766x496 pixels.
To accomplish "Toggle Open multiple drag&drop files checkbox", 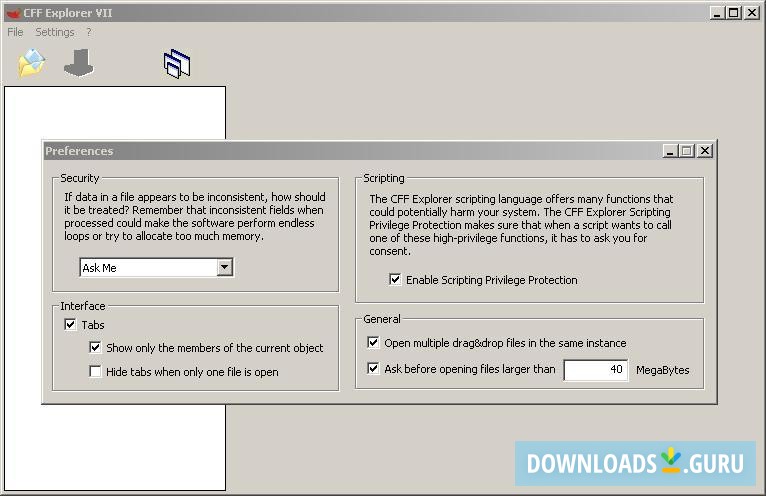I will [x=373, y=343].
